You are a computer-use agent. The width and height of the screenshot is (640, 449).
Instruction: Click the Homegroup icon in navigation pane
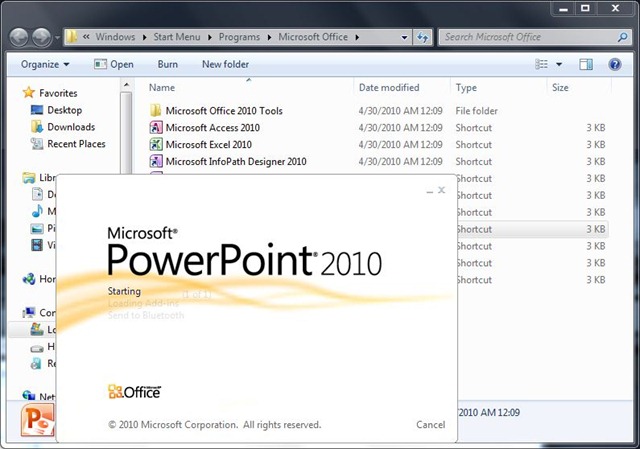(x=29, y=279)
